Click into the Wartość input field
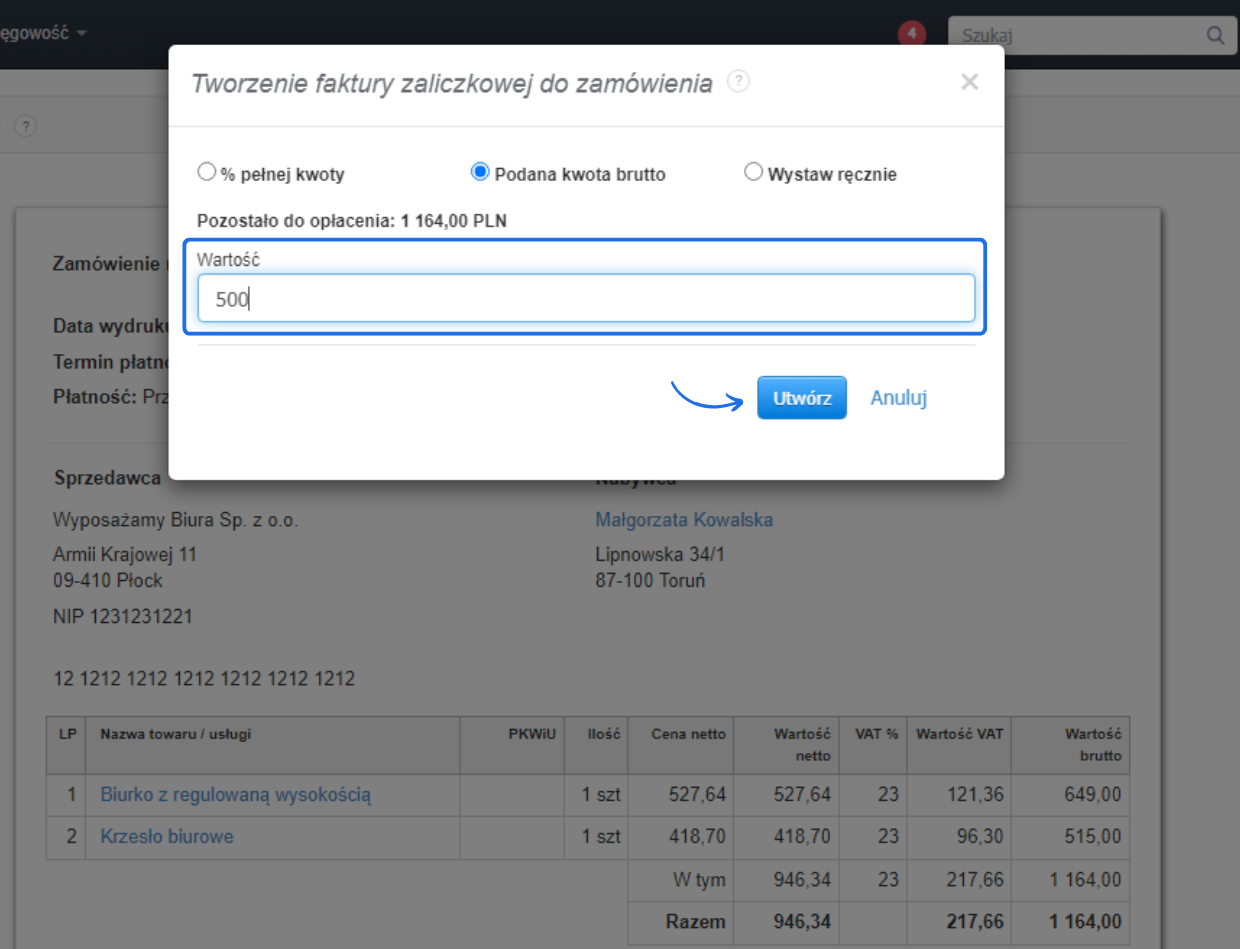This screenshot has height=949, width=1240. (585, 299)
